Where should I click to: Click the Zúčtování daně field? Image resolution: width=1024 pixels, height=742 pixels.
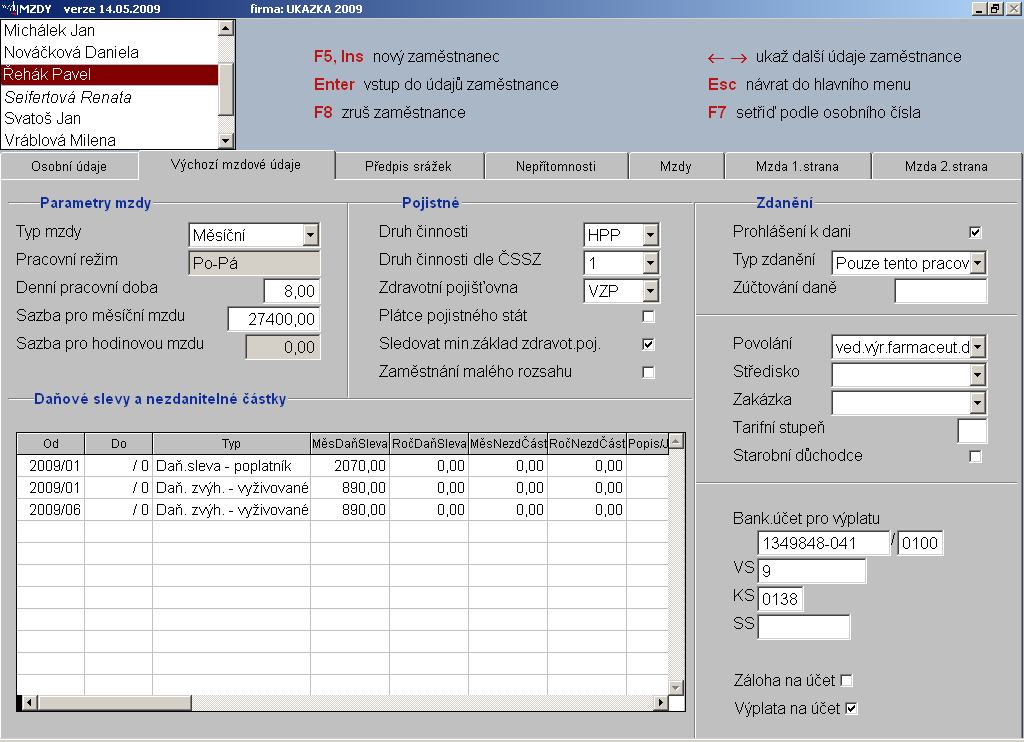click(x=940, y=291)
